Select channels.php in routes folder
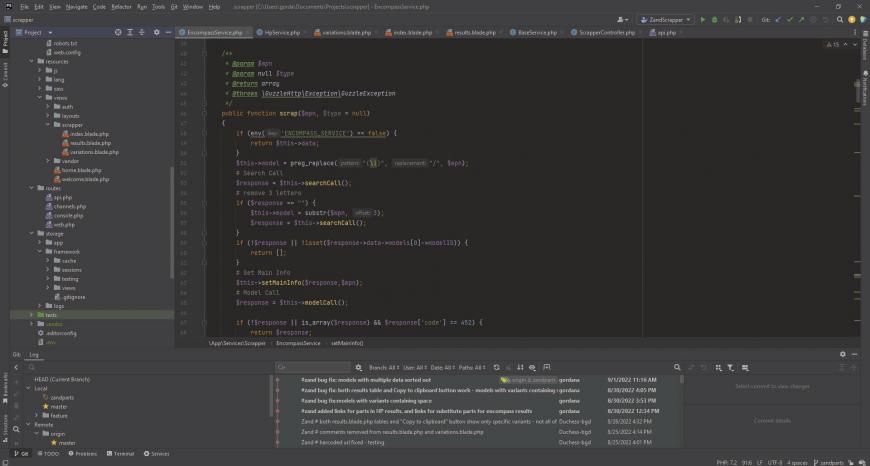The height and width of the screenshot is (466, 870). (70, 206)
